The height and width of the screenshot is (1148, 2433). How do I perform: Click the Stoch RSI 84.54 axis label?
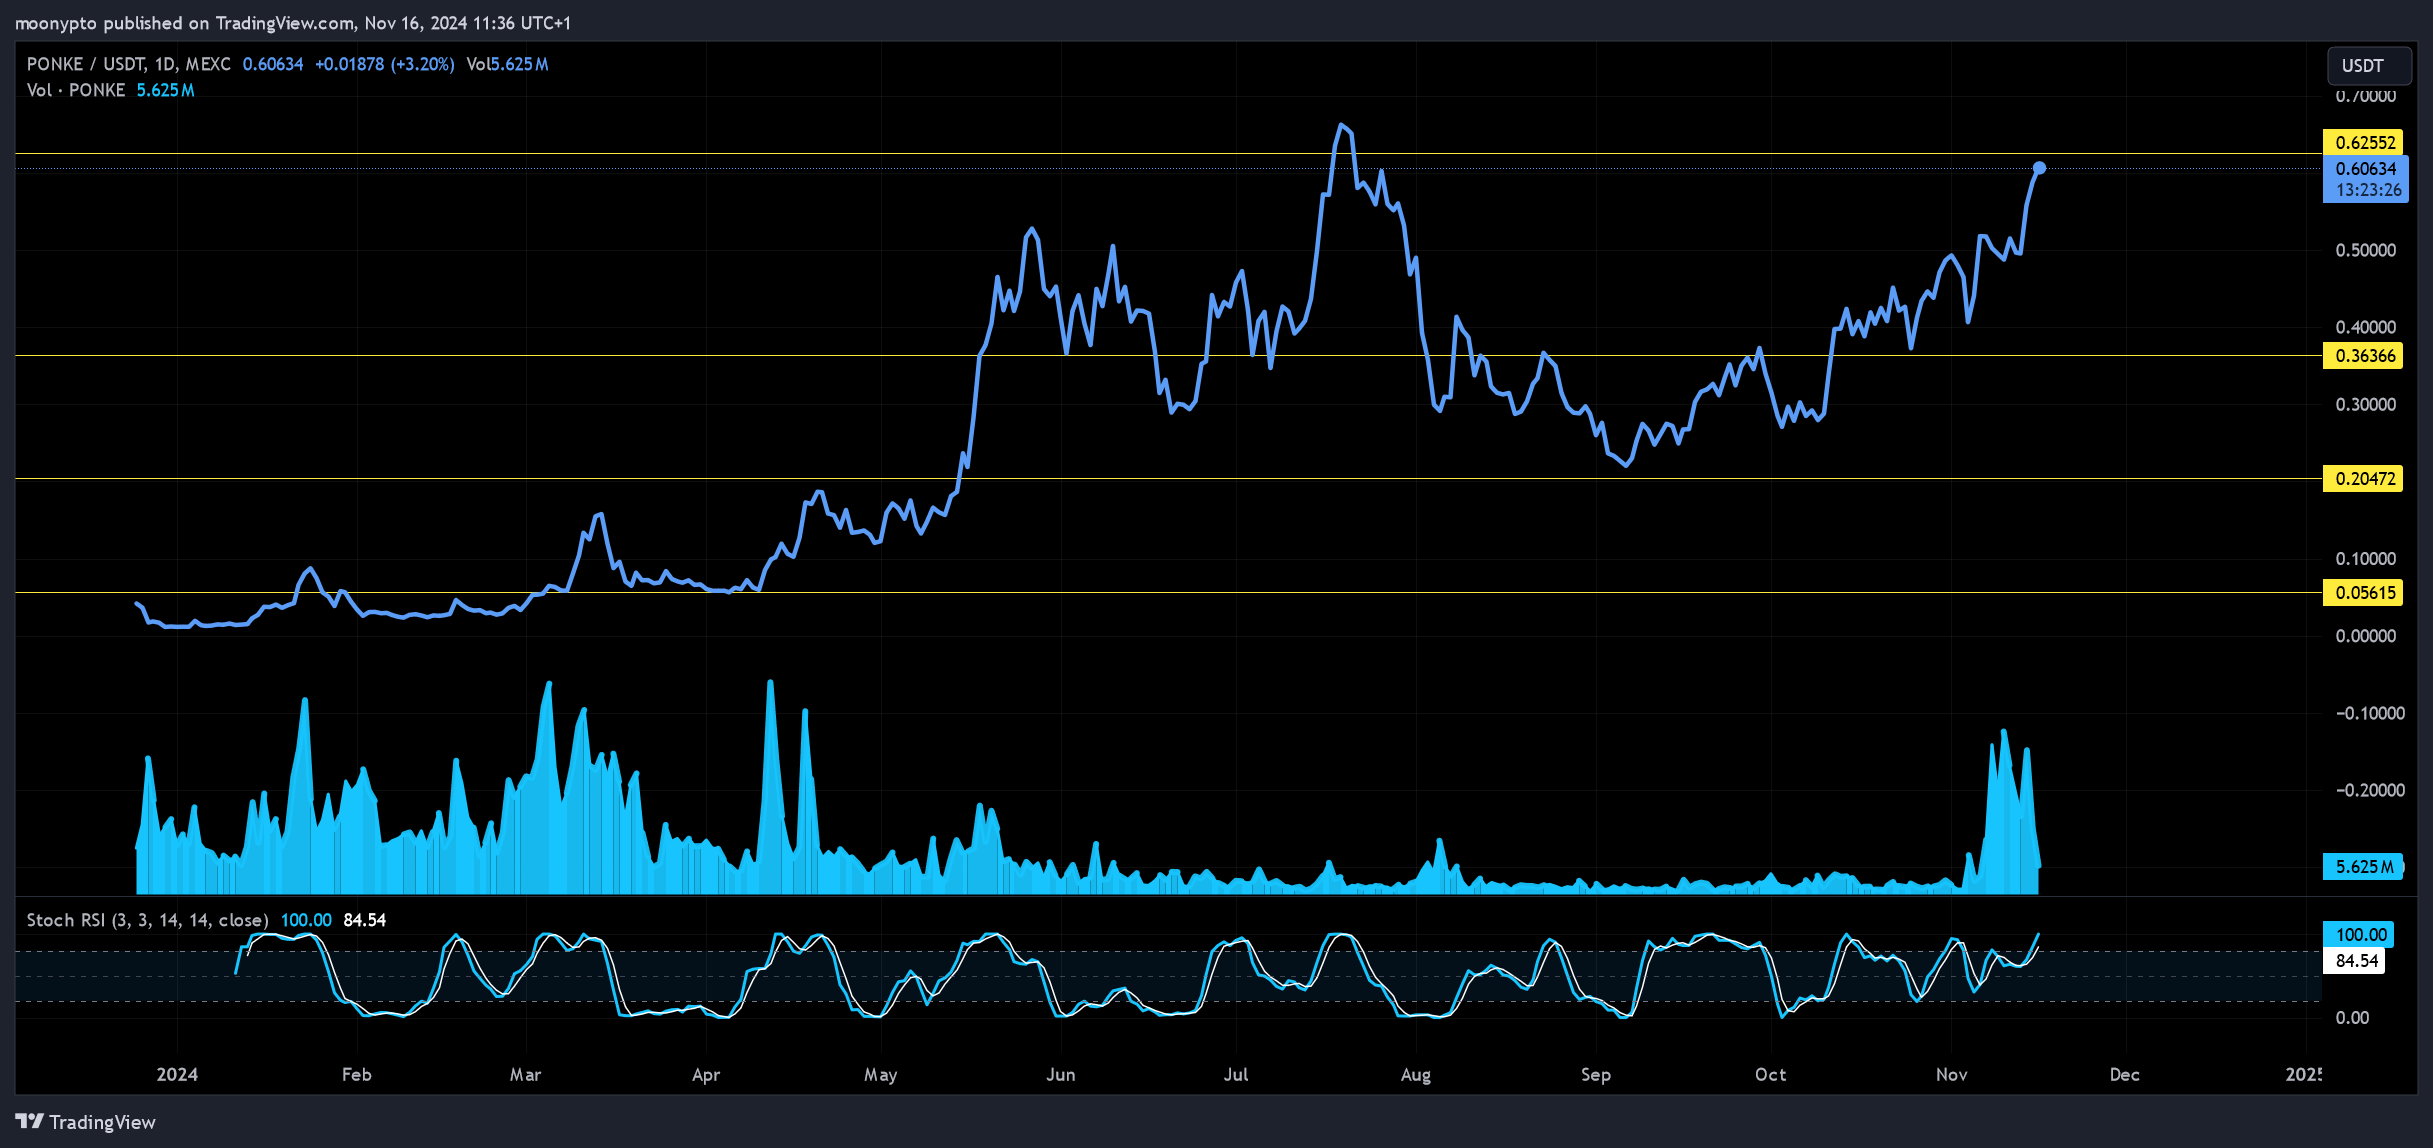[x=2356, y=961]
